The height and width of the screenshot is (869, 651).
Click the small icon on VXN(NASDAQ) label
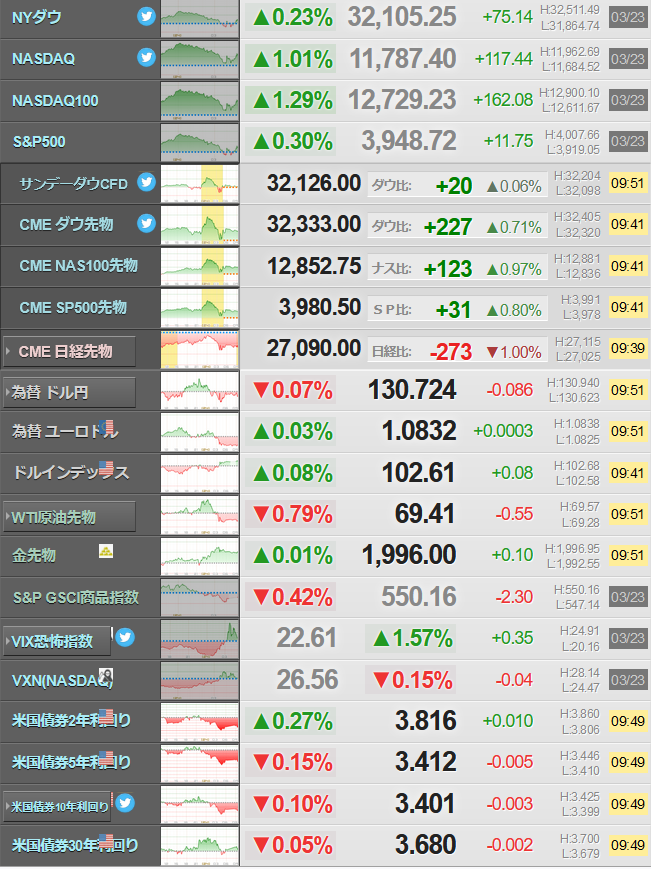(106, 676)
